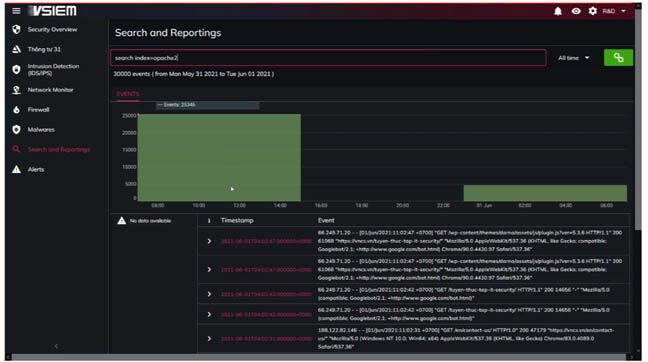
Task: Open the hamburger menu icon
Action: point(16,11)
